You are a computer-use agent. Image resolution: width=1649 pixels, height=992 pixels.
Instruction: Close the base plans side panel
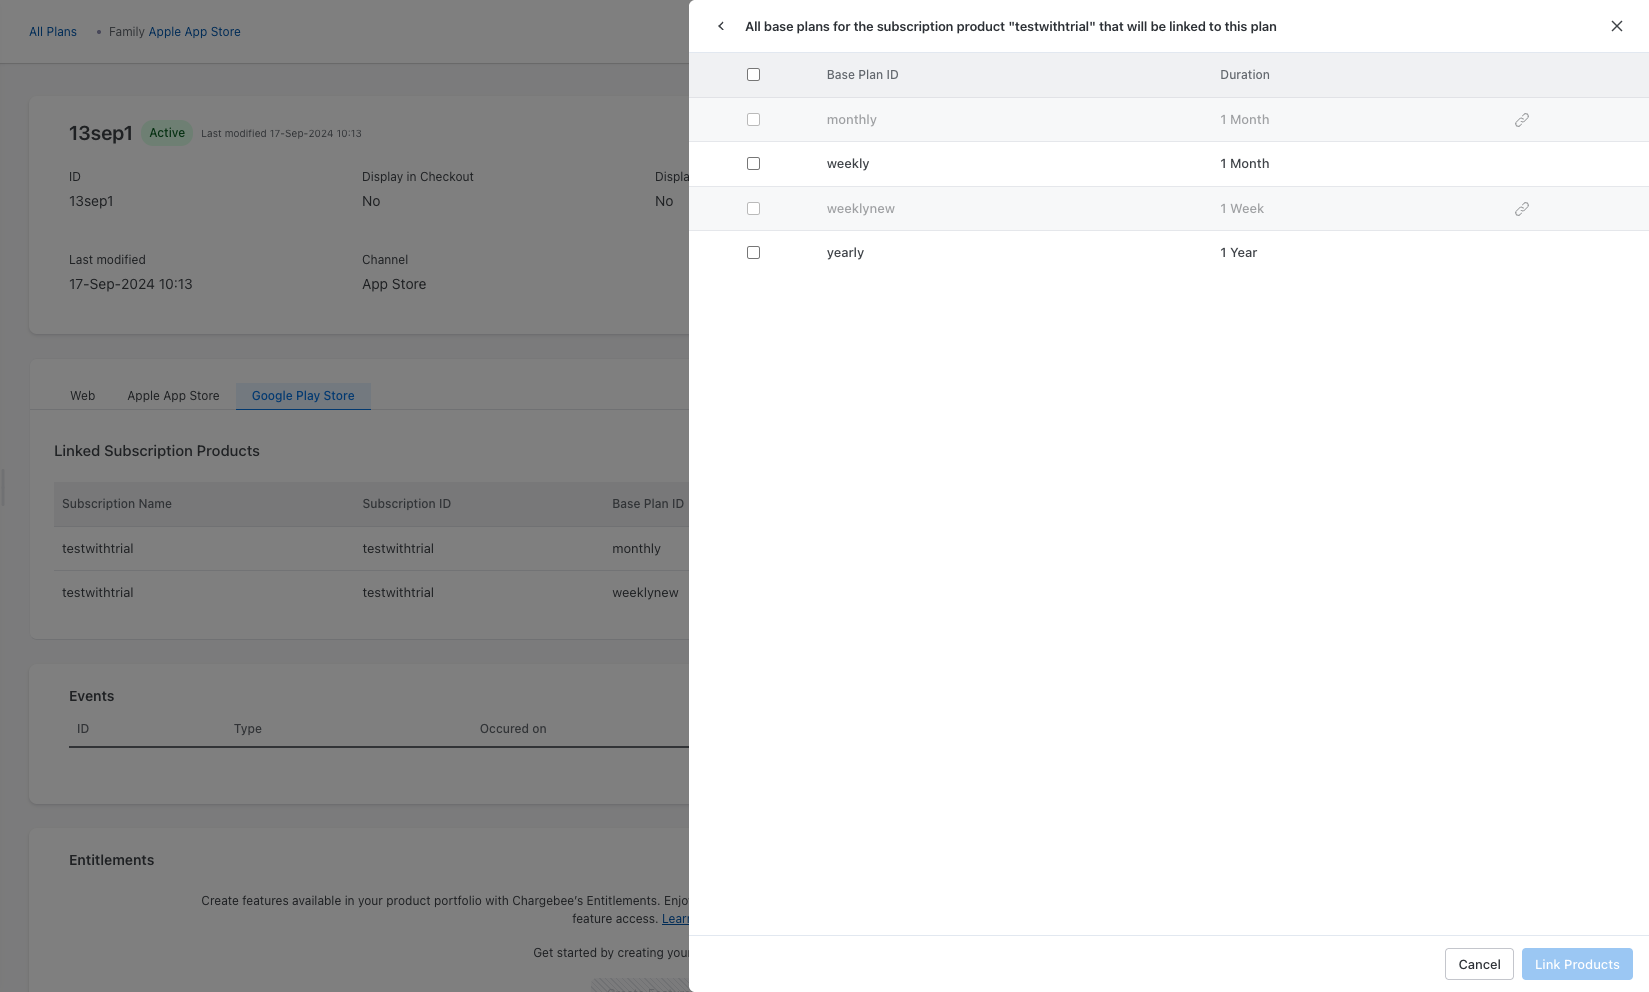[x=1616, y=26]
